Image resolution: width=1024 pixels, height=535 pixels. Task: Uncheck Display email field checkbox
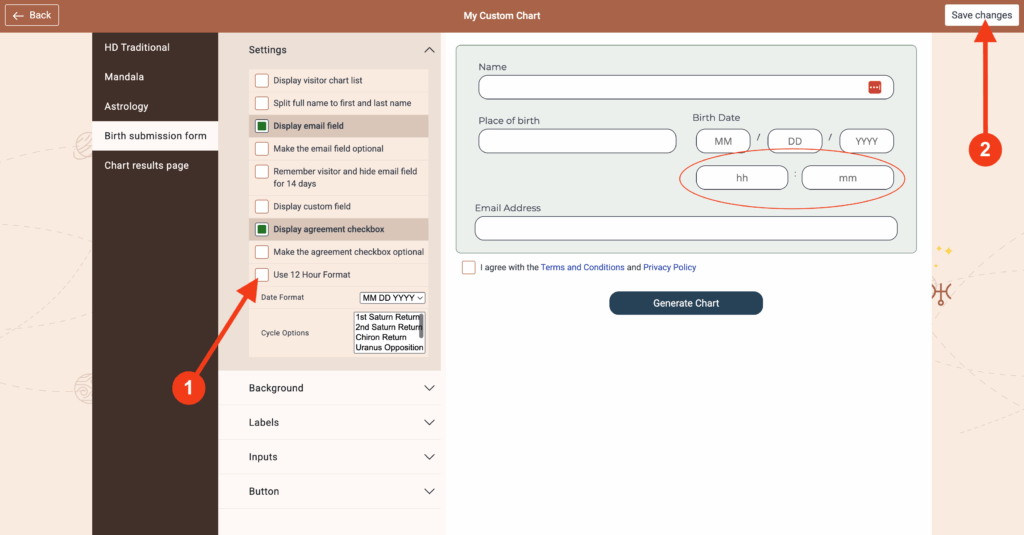(262, 126)
